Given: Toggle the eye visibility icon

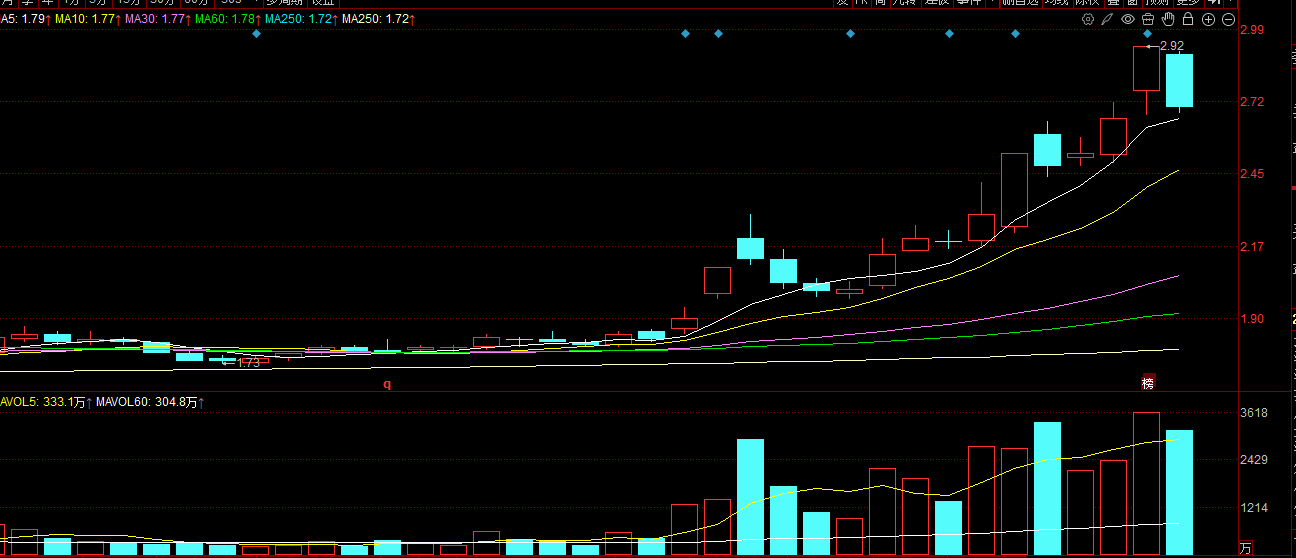Looking at the screenshot, I should (x=1128, y=20).
